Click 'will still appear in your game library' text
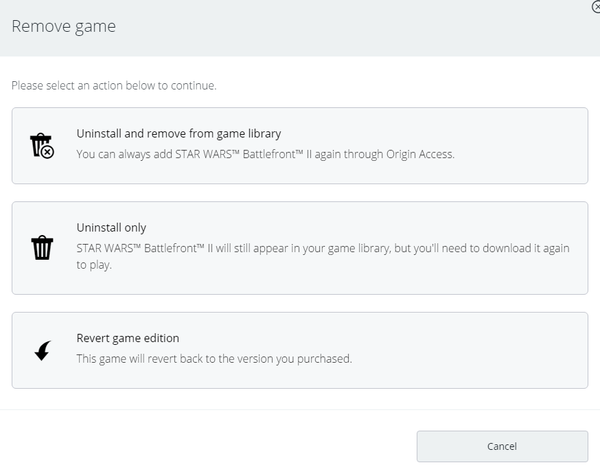Screen dimensions: 600x470 pos(303,248)
